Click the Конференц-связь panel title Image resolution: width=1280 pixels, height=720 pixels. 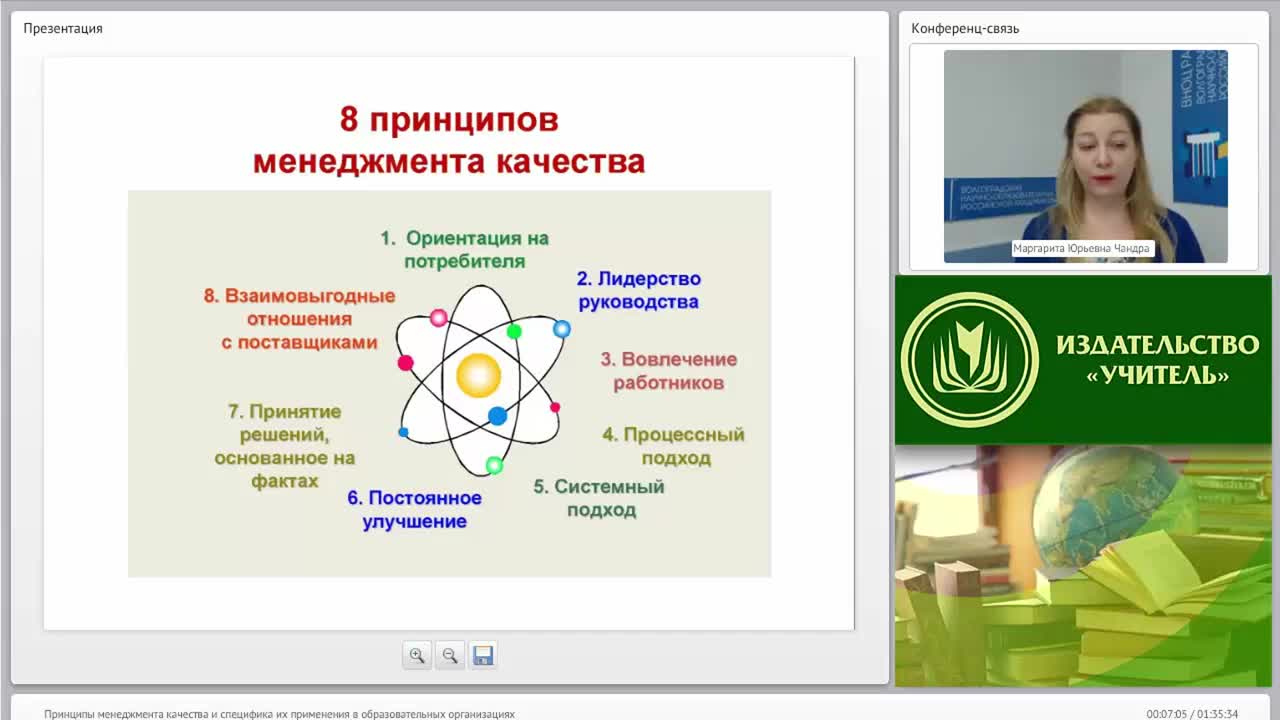pos(965,28)
